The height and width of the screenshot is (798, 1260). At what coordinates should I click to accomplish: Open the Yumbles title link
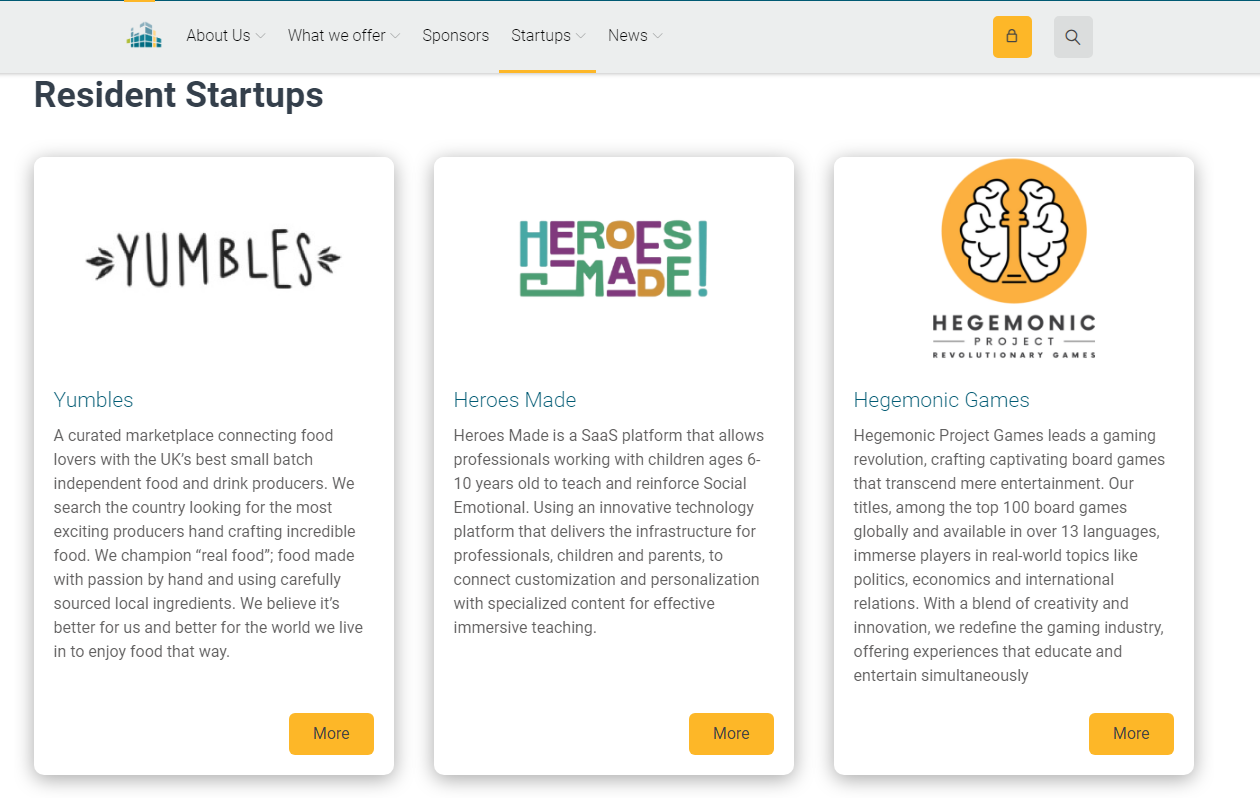93,400
